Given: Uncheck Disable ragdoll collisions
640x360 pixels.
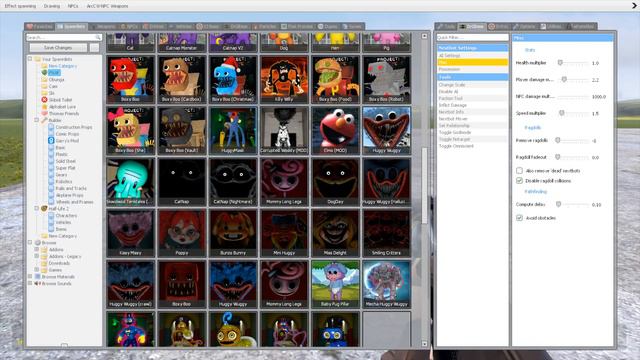Looking at the screenshot, I should click(519, 180).
